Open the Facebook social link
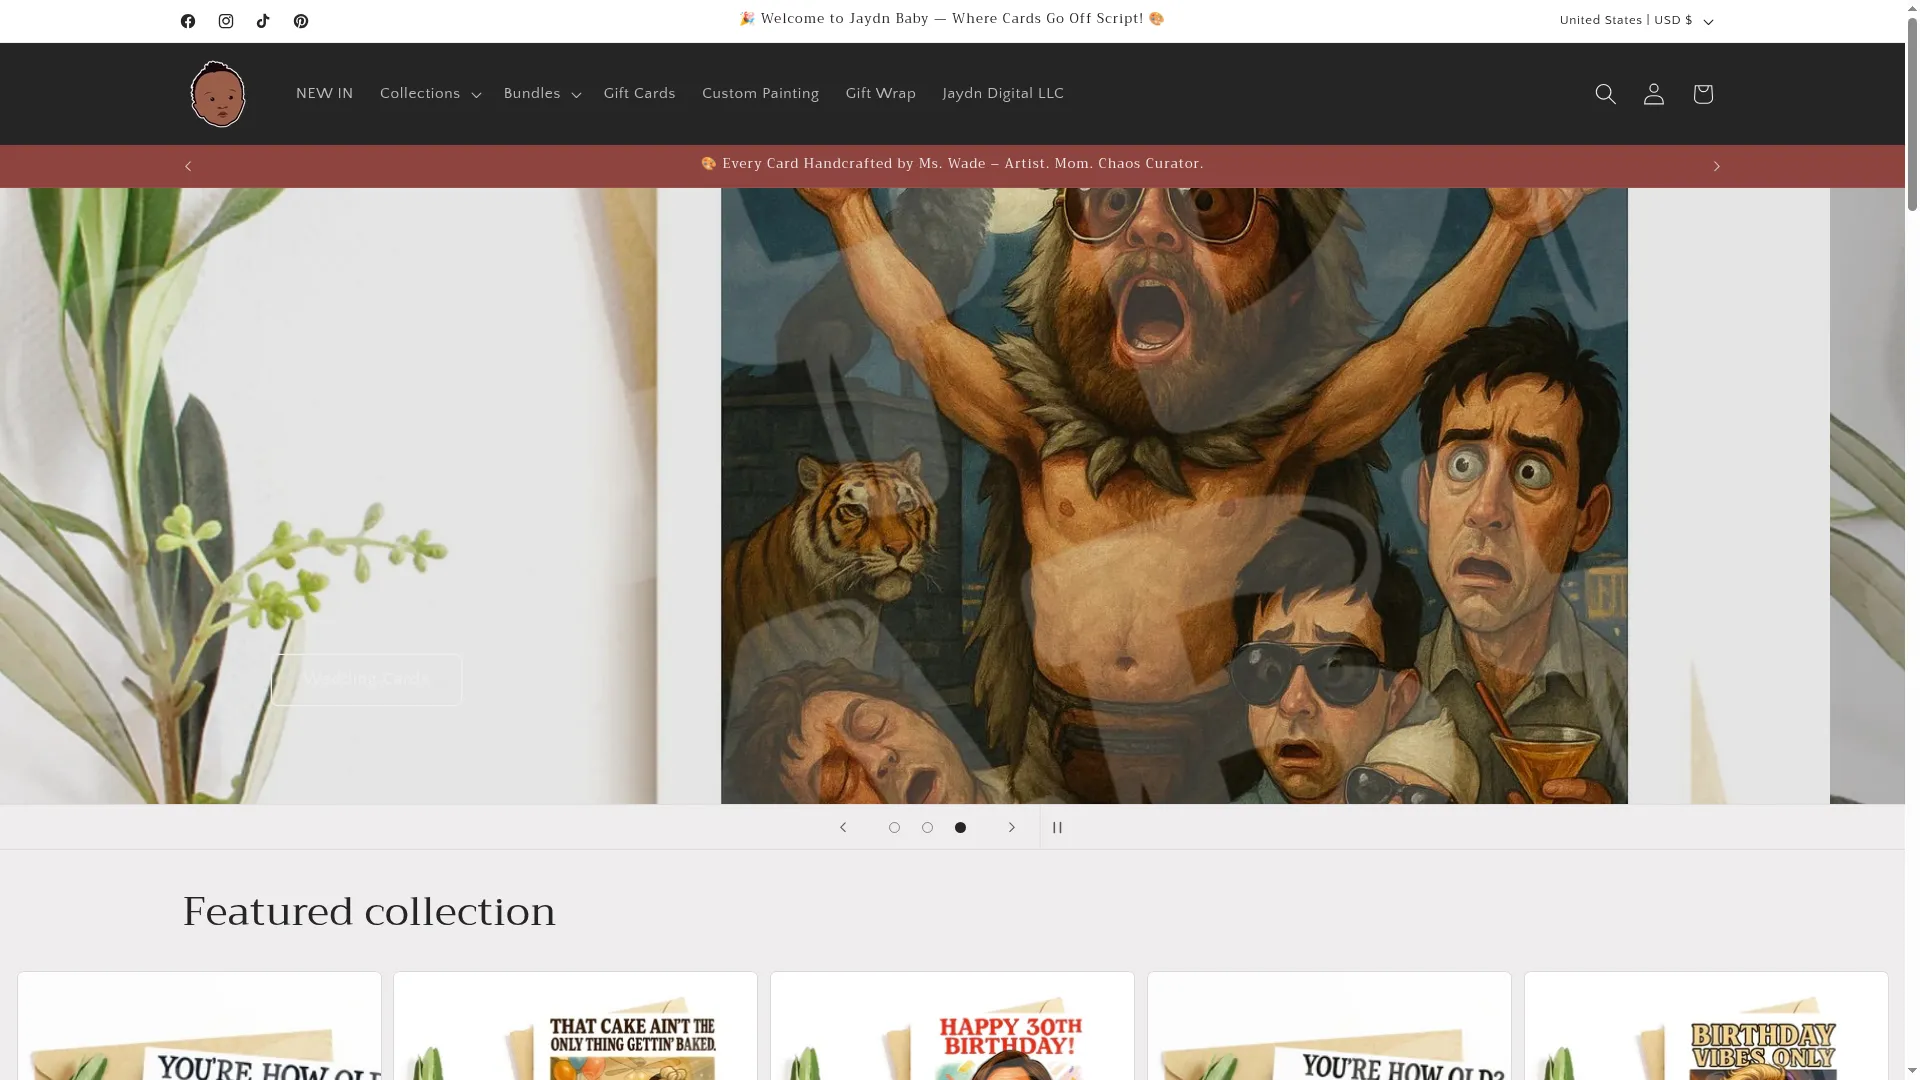 pos(188,21)
